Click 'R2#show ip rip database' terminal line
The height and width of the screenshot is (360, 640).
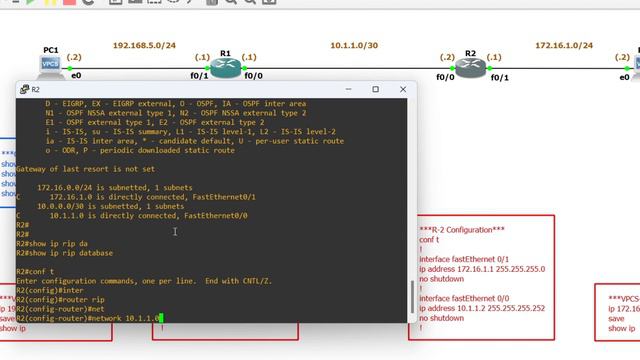coord(64,253)
